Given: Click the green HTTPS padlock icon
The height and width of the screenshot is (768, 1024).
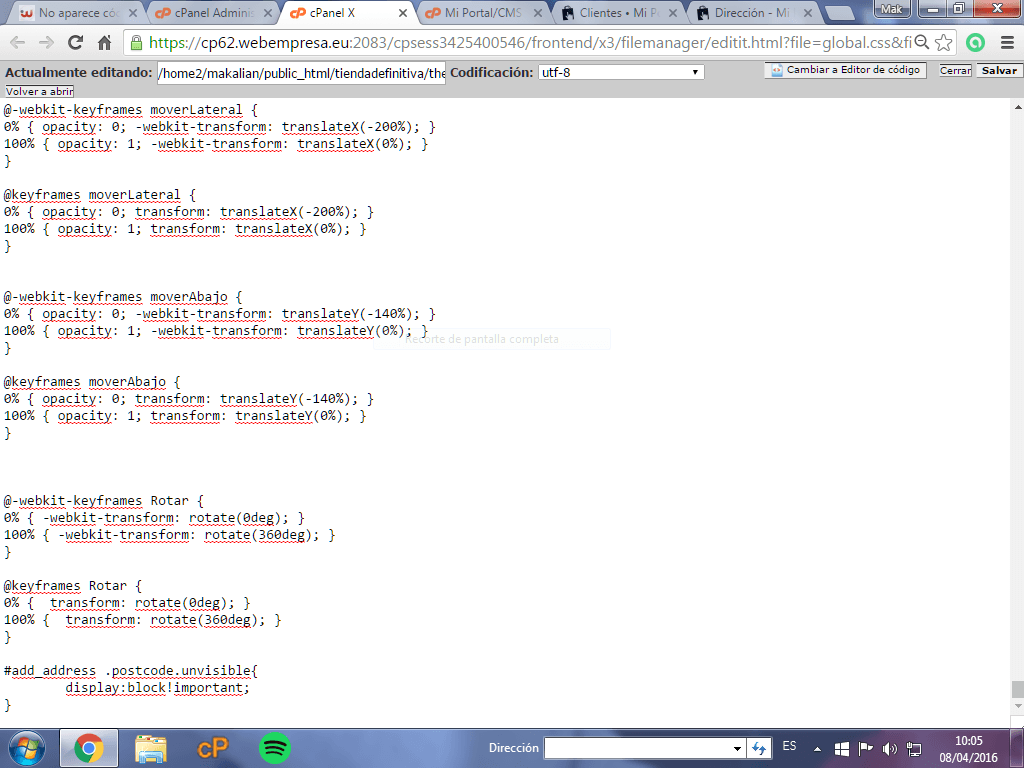Looking at the screenshot, I should pos(136,42).
